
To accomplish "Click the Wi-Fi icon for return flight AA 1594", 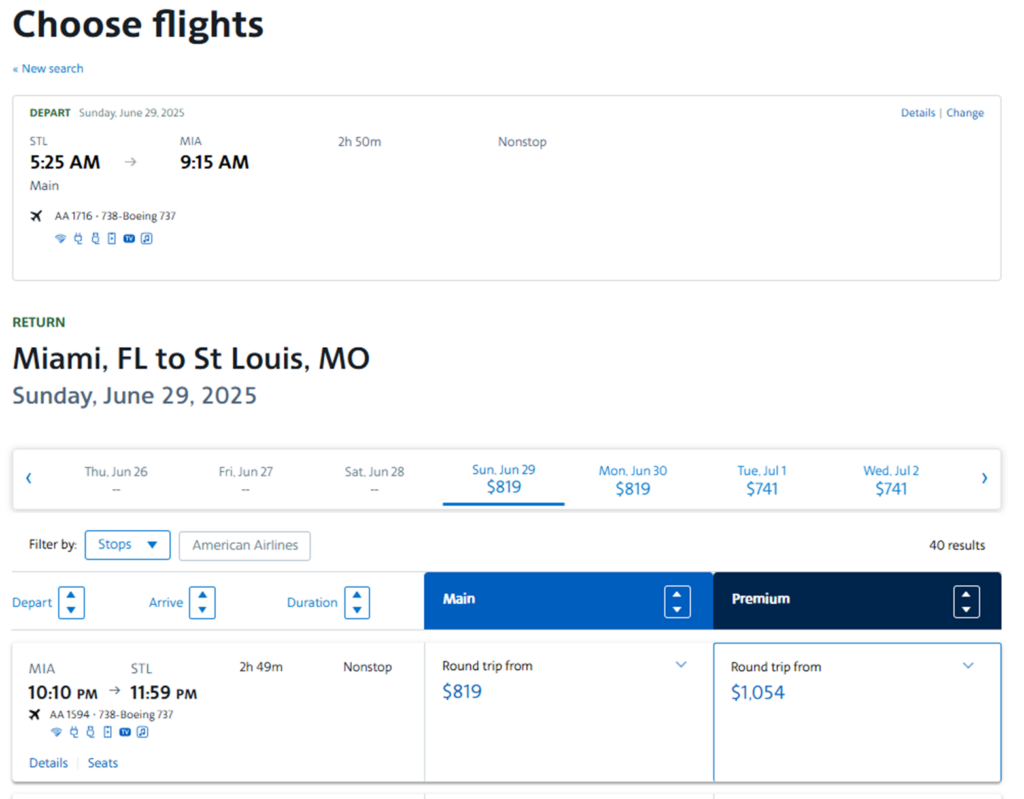I will [x=56, y=732].
